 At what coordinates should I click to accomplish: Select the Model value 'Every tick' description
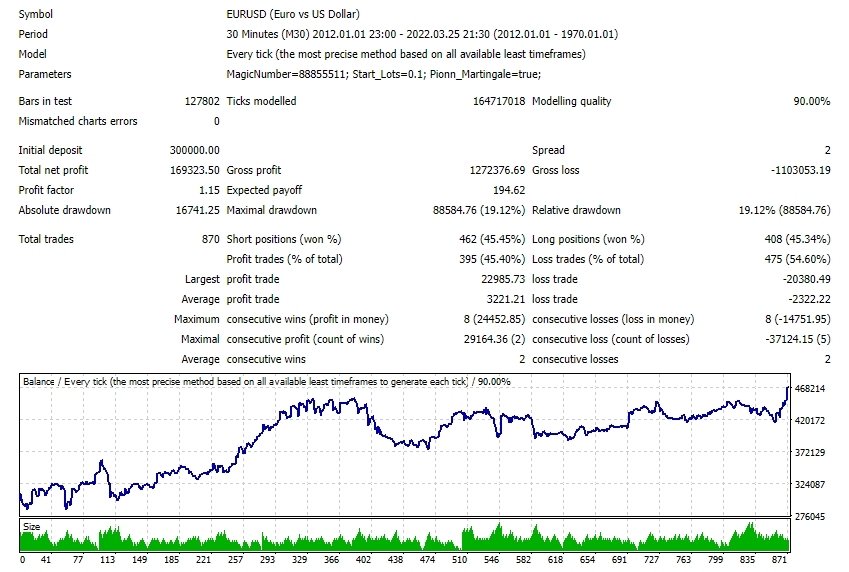pos(406,54)
